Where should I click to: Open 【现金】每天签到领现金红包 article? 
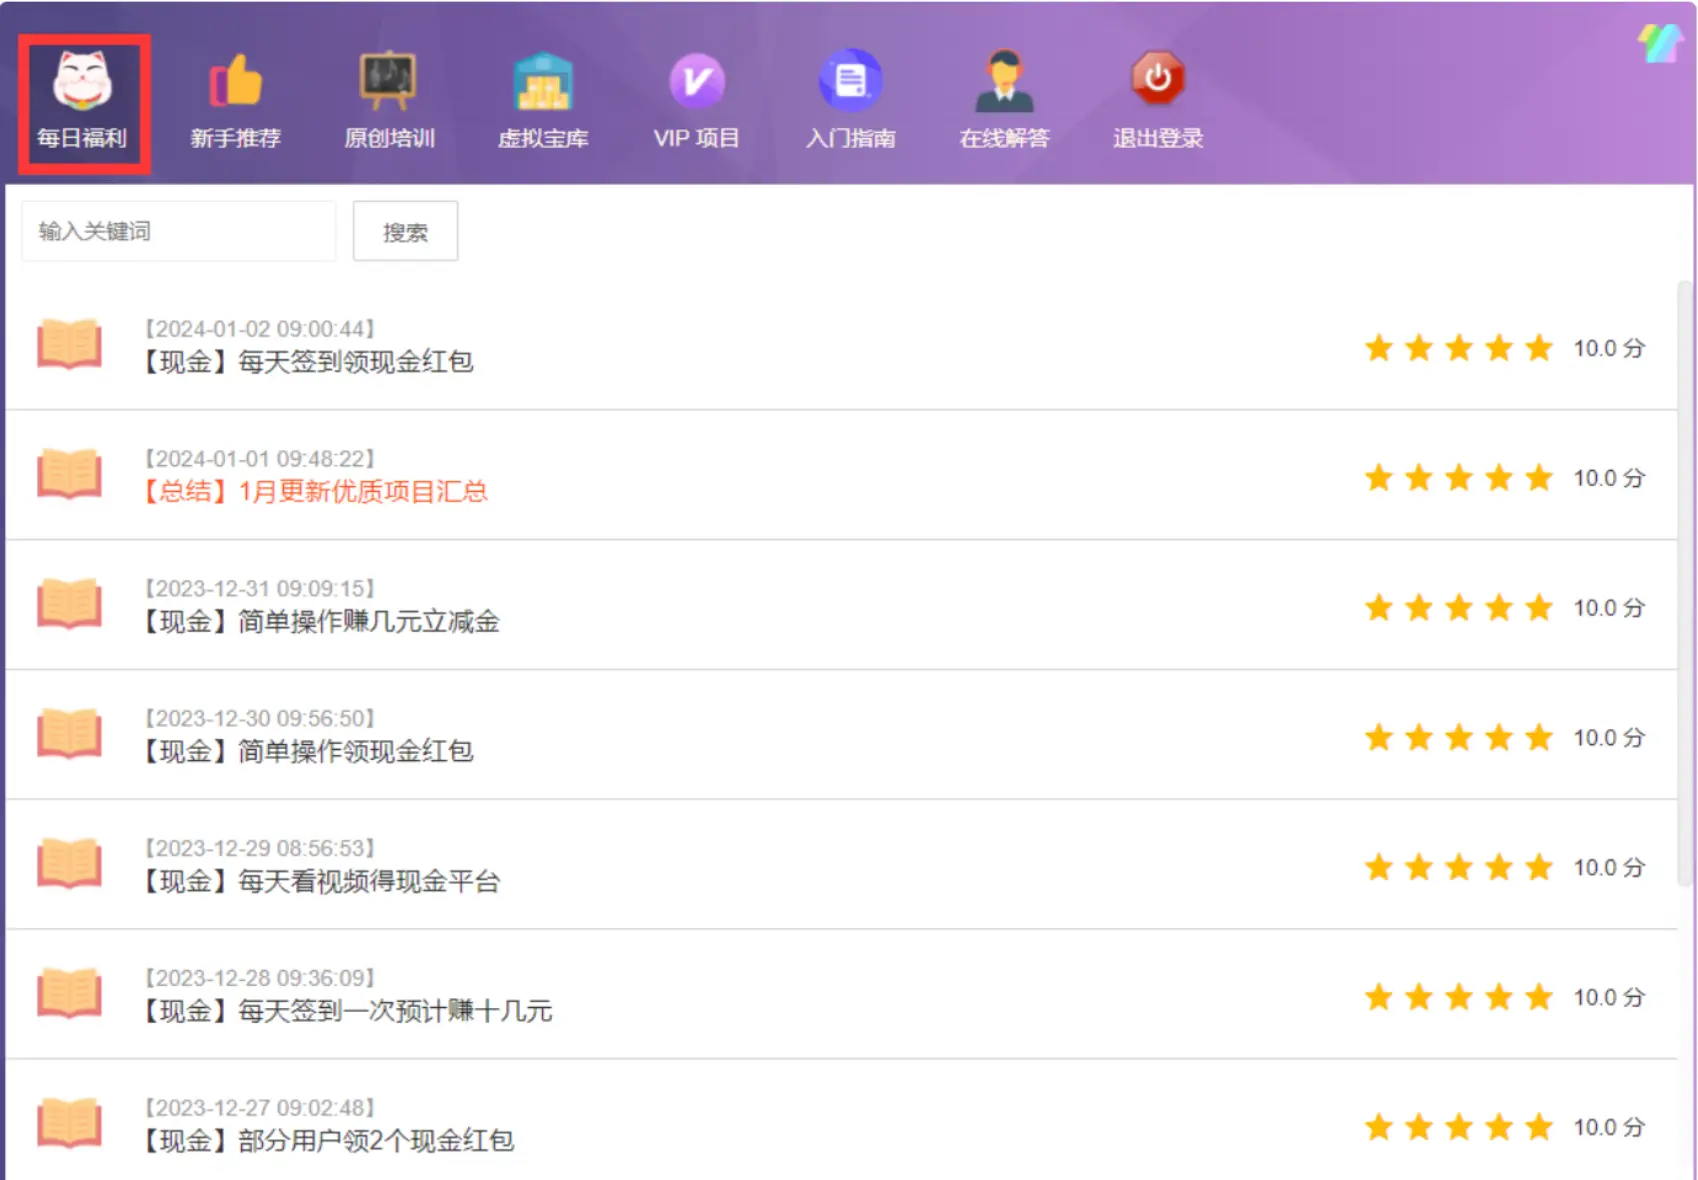306,362
